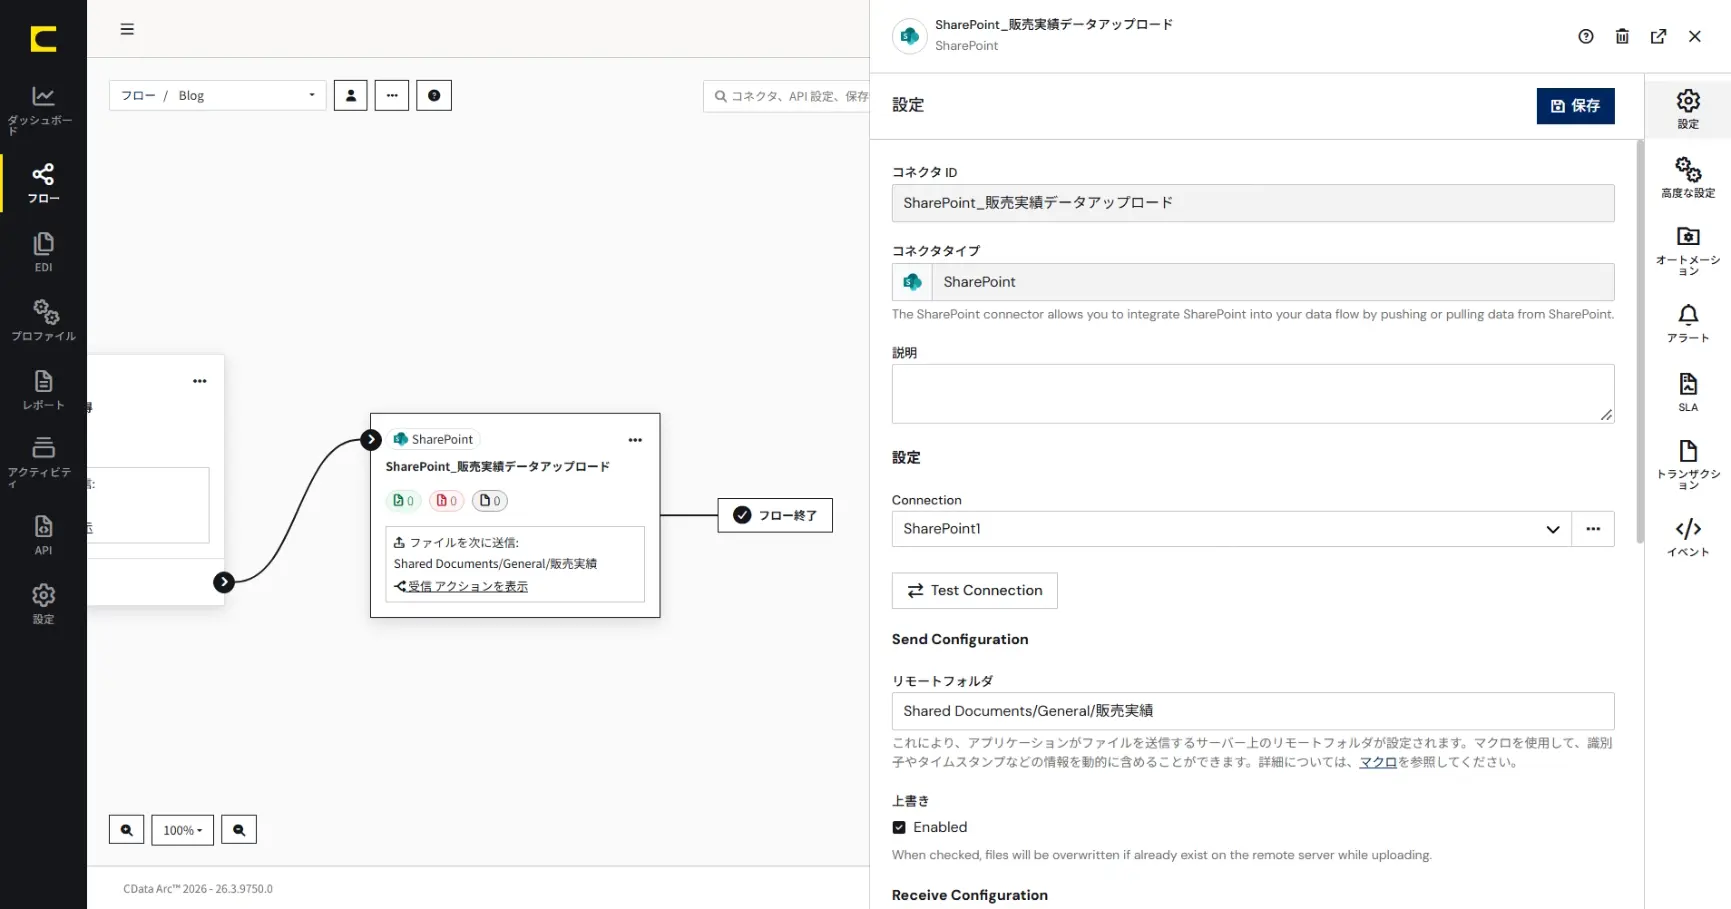
Task: Click the green success file counter
Action: point(403,501)
